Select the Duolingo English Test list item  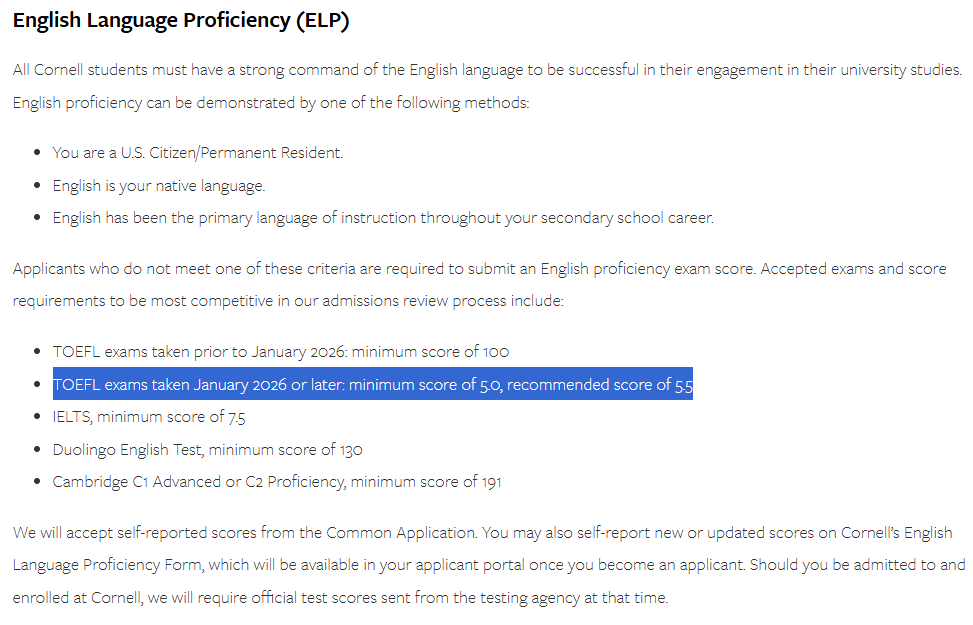207,449
